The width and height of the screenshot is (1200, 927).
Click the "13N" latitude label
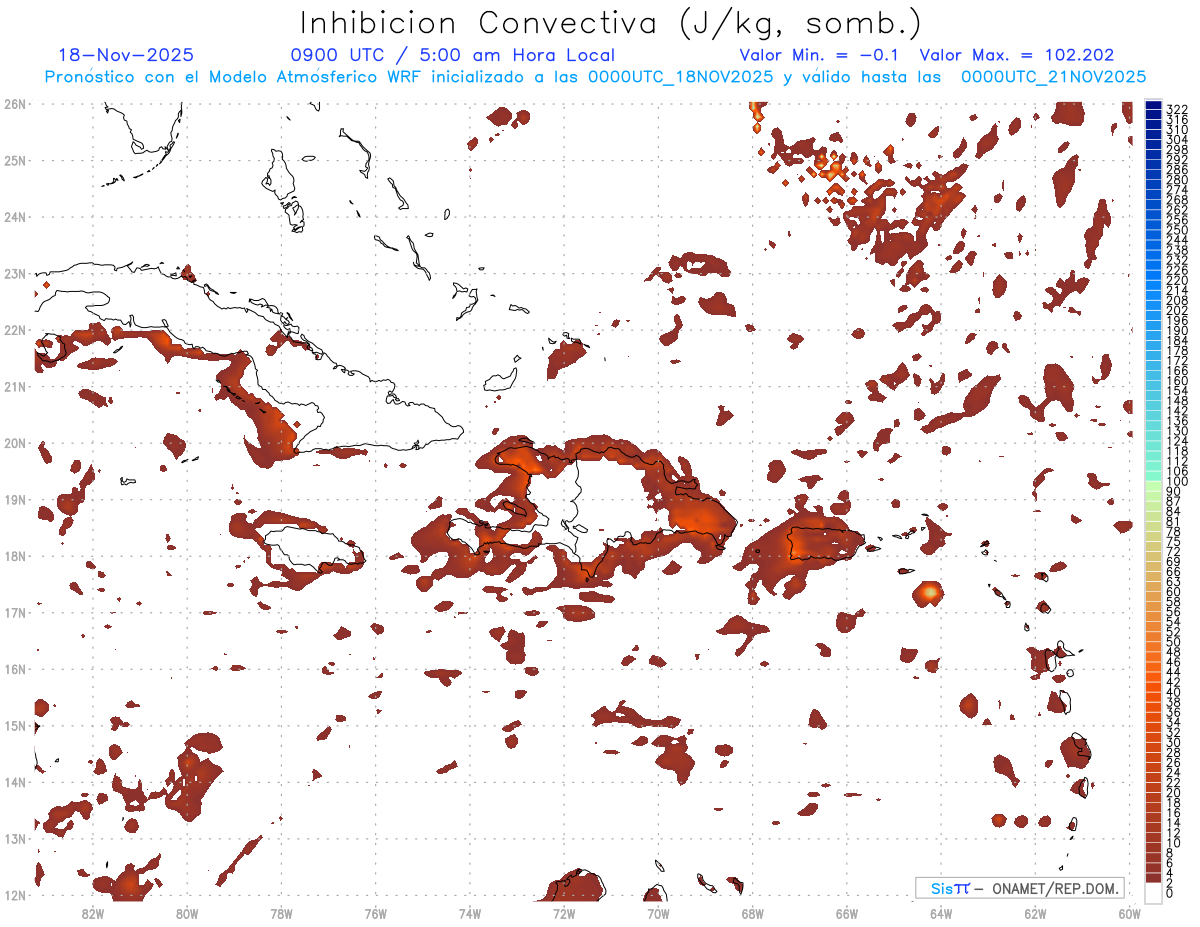click(x=15, y=838)
